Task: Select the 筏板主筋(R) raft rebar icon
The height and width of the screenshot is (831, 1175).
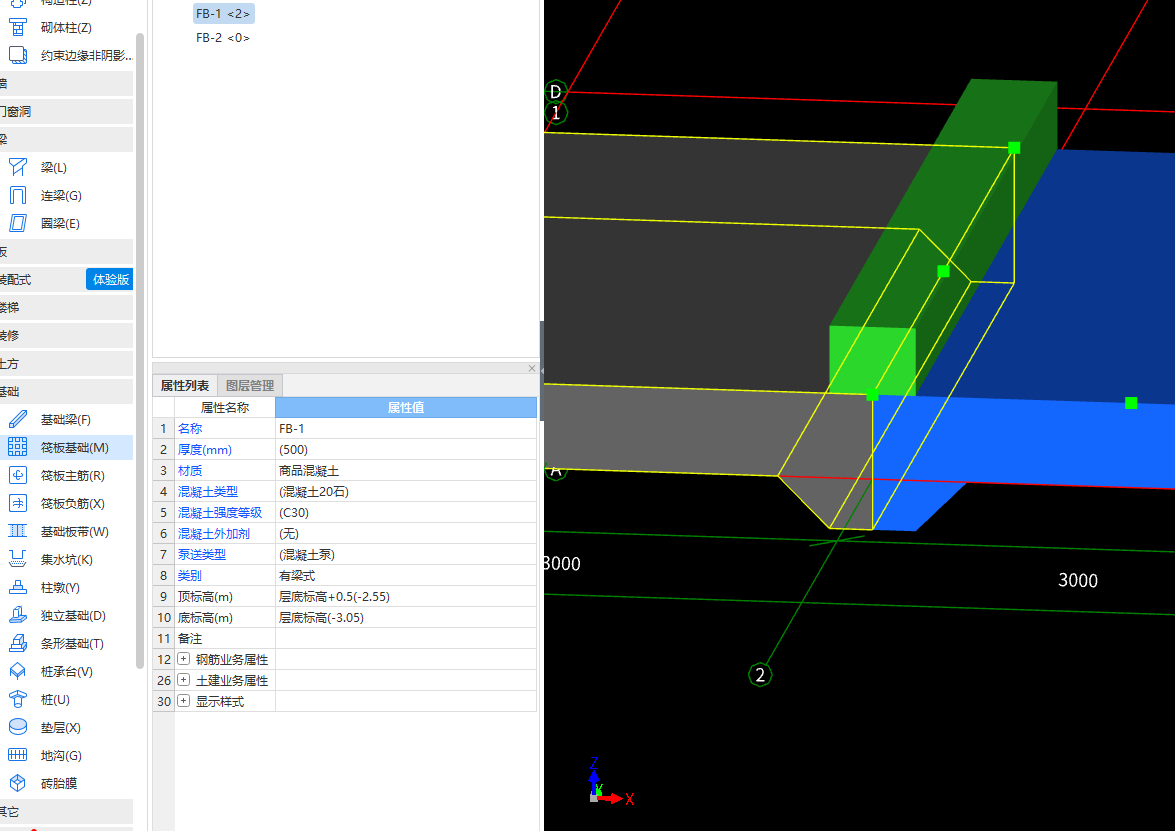Action: [x=18, y=475]
